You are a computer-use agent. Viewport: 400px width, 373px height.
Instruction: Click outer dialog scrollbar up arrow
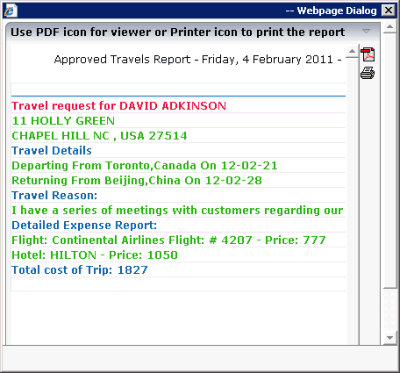coord(389,27)
